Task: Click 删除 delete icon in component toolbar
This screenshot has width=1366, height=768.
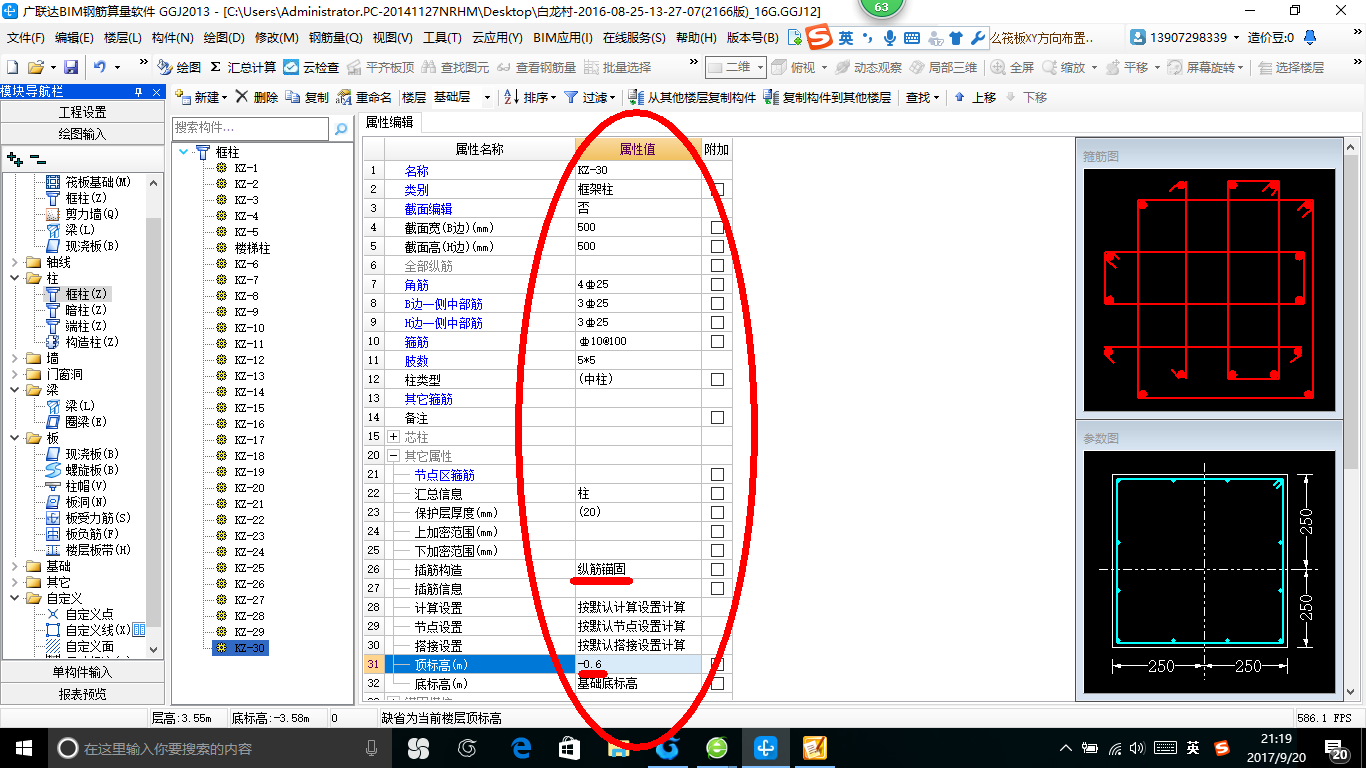Action: (x=256, y=97)
